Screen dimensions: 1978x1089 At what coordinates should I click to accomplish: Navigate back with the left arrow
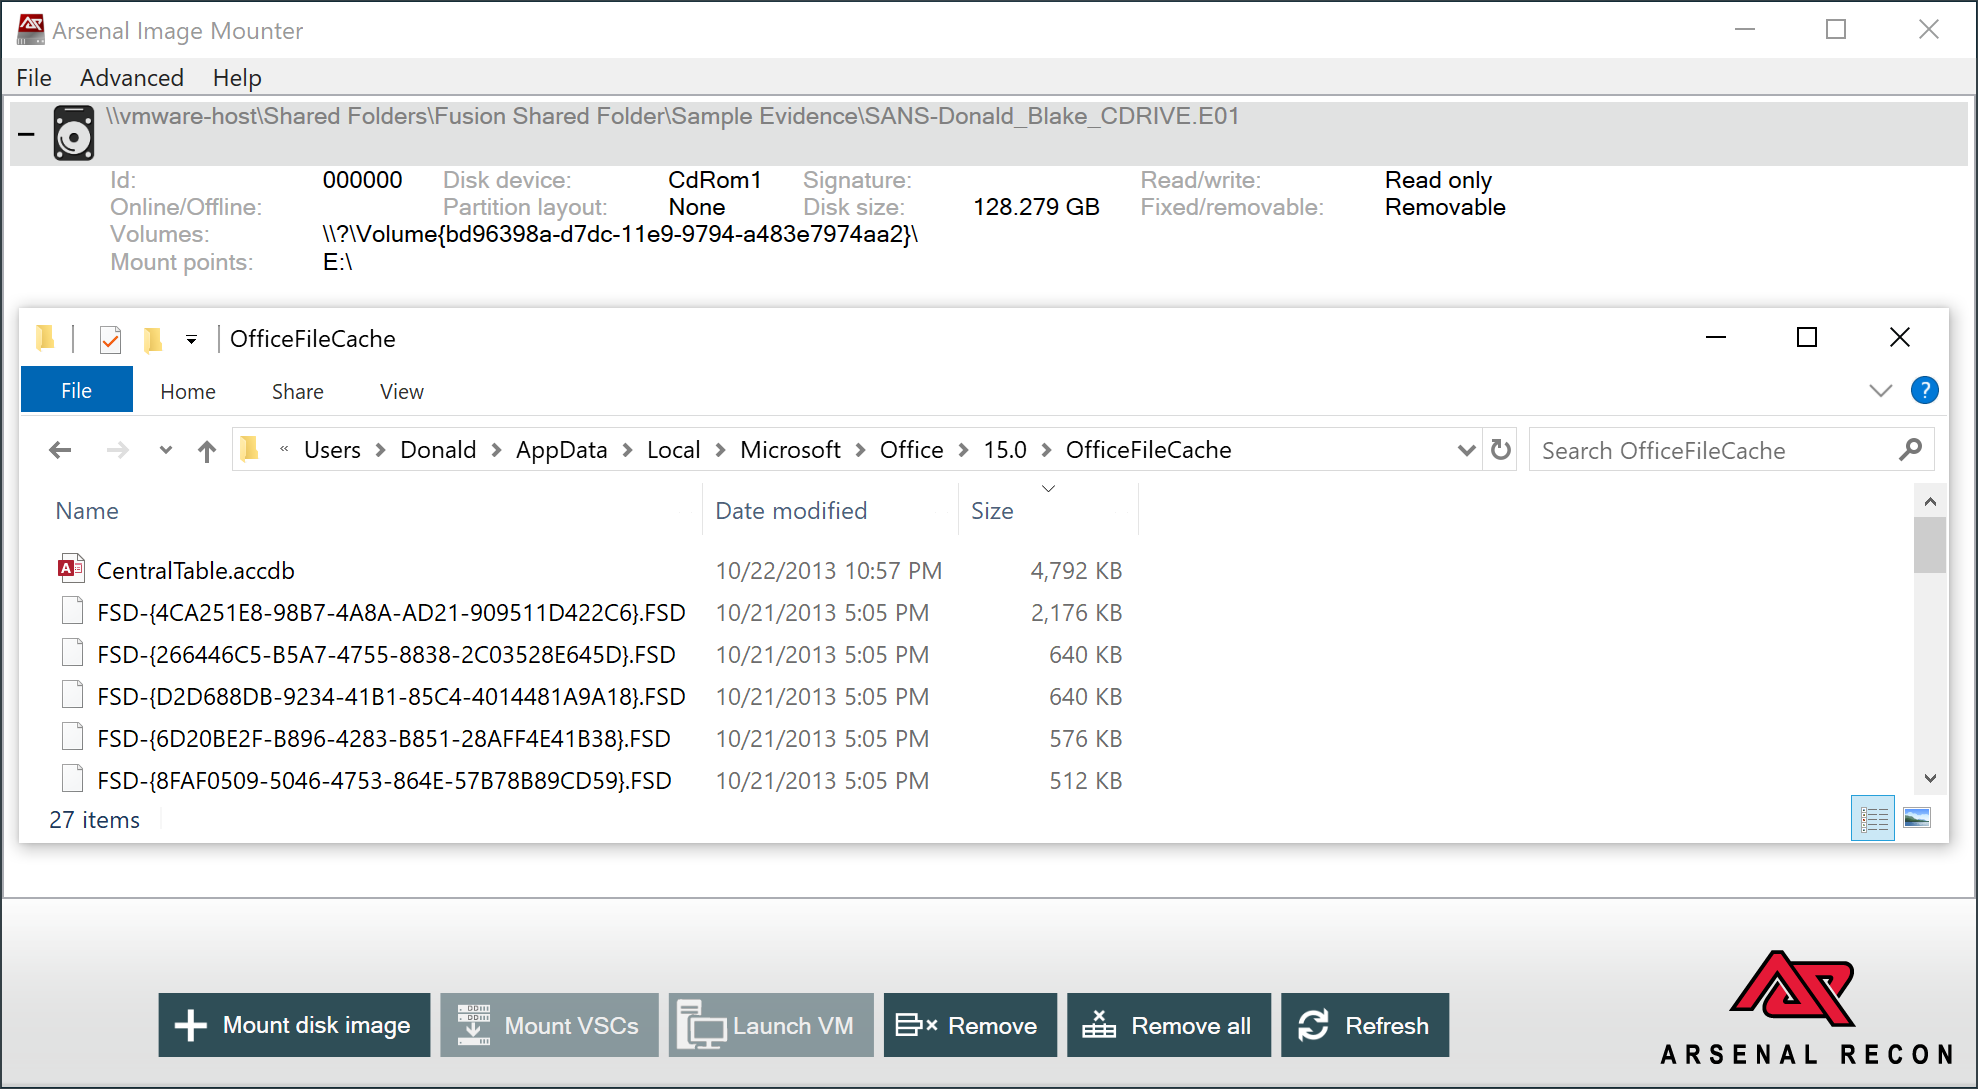click(60, 451)
